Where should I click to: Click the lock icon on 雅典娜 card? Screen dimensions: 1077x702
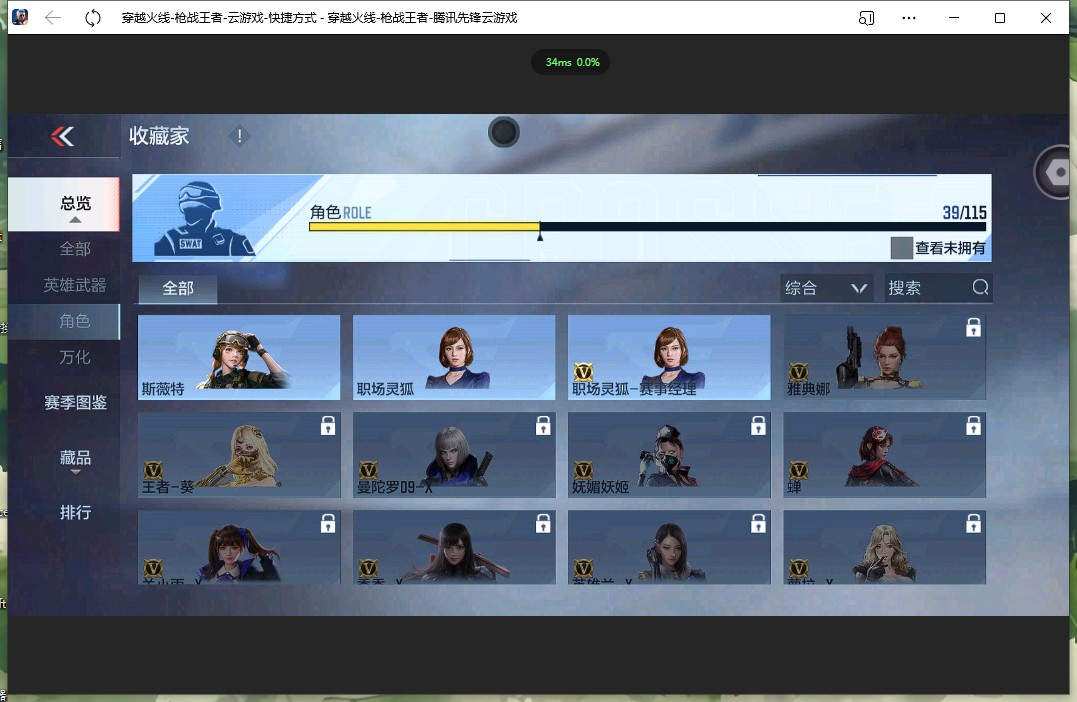click(973, 328)
